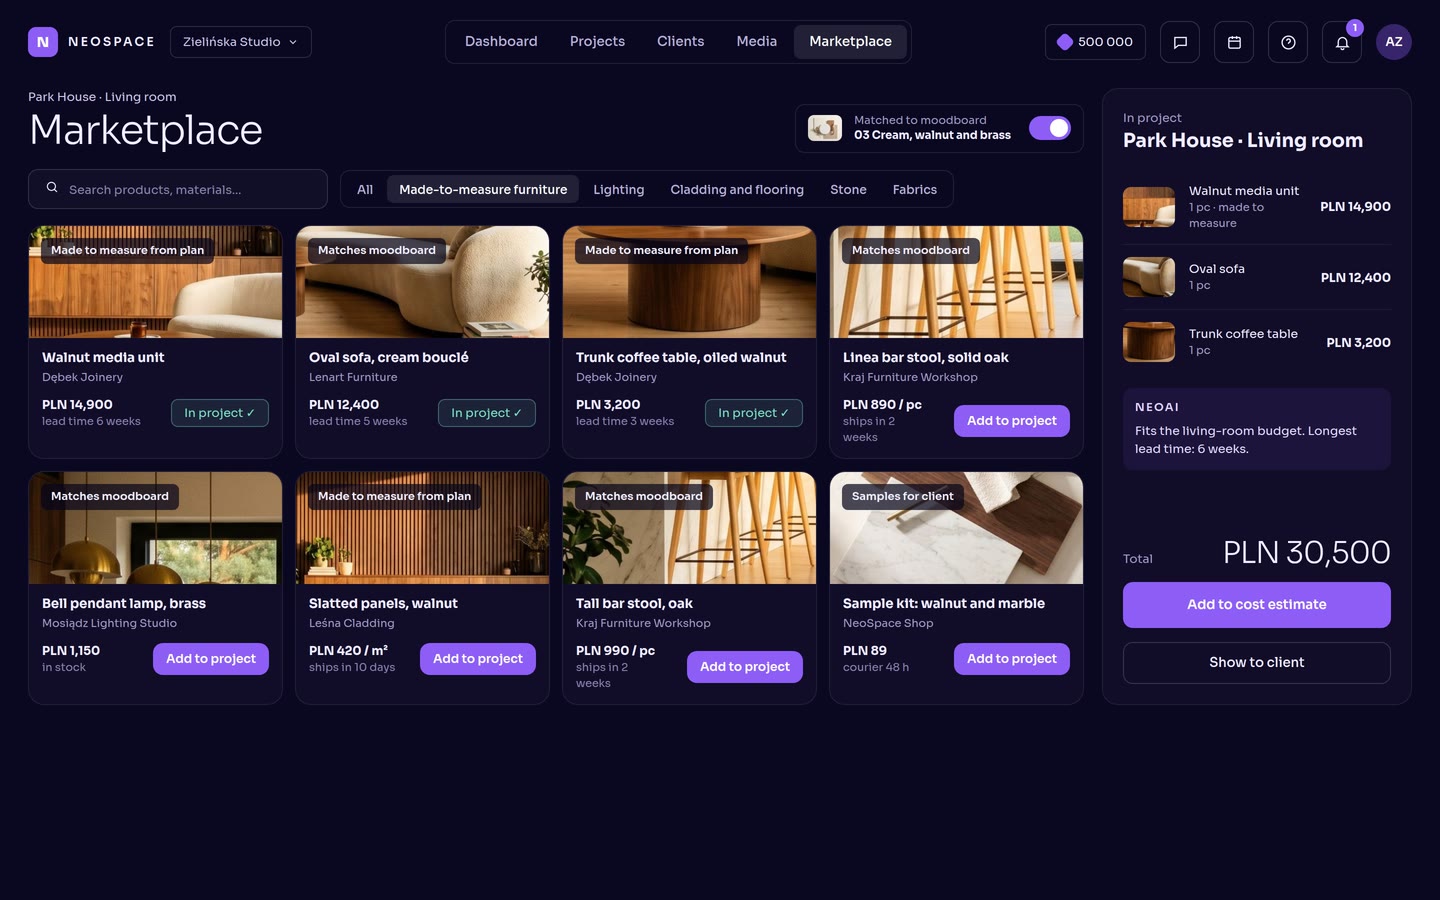Click the Slatted panels, walnut title

(x=383, y=604)
